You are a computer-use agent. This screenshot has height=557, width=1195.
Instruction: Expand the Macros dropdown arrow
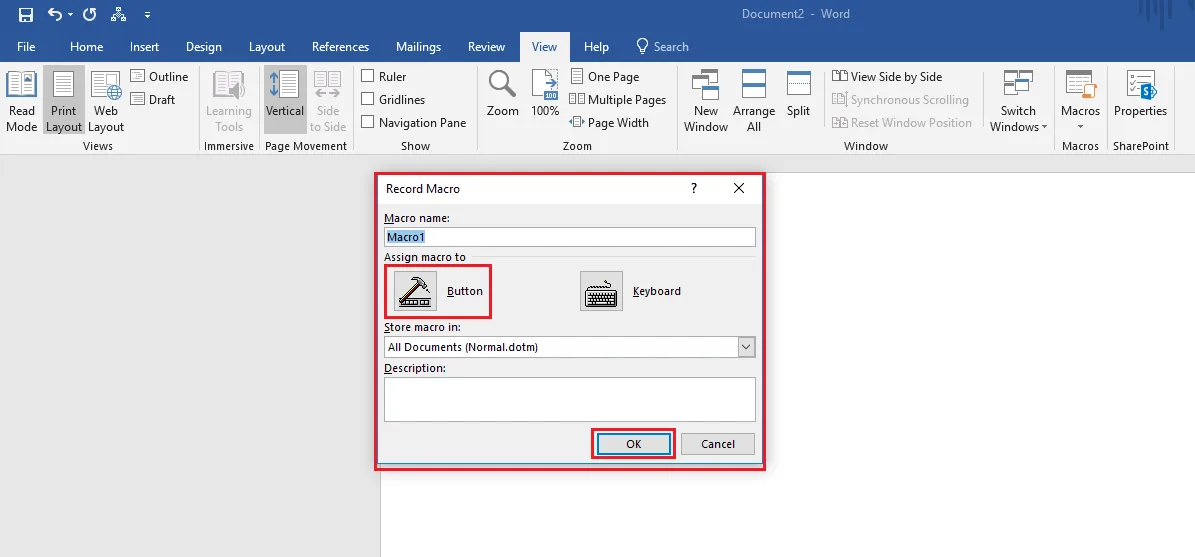1081,126
